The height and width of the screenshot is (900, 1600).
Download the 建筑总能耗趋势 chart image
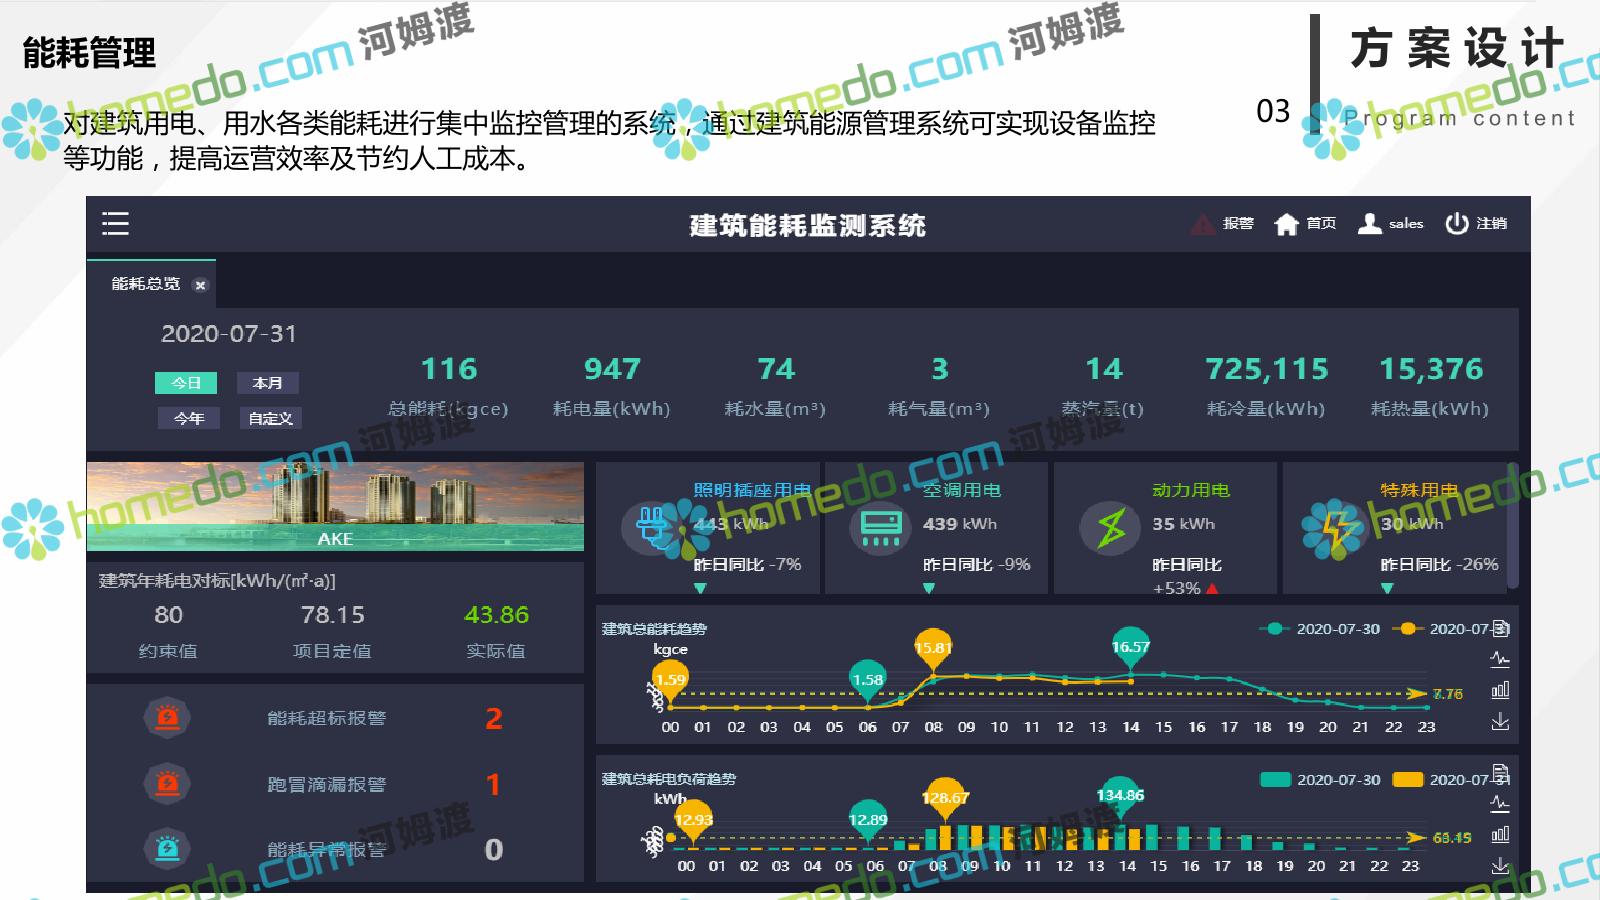click(1500, 721)
